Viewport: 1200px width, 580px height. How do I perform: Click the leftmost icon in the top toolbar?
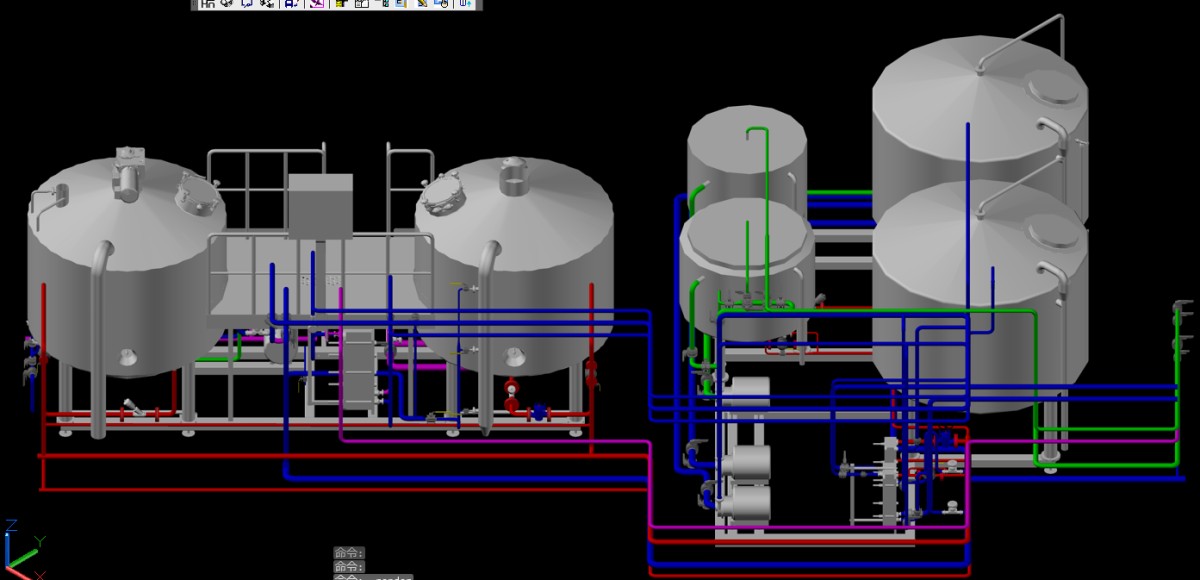pyautogui.click(x=207, y=4)
